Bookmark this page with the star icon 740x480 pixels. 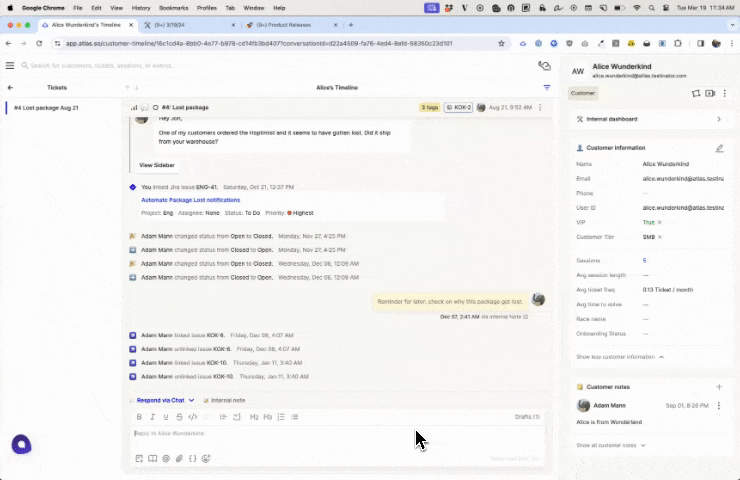pos(501,43)
